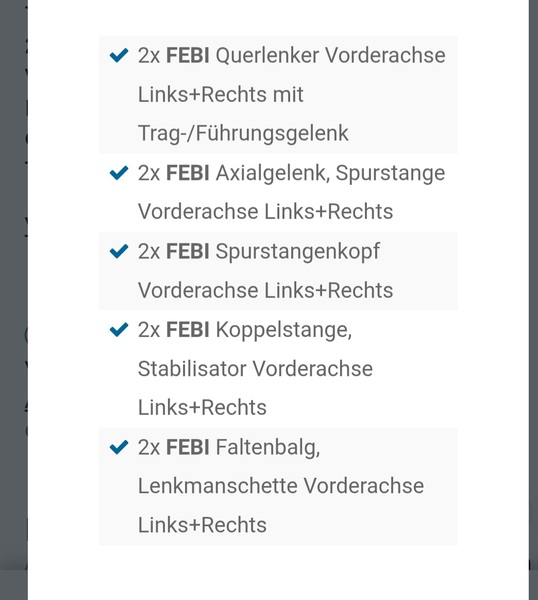The image size is (538, 600).
Task: Click the Koppelstange item text
Action: click(284, 330)
